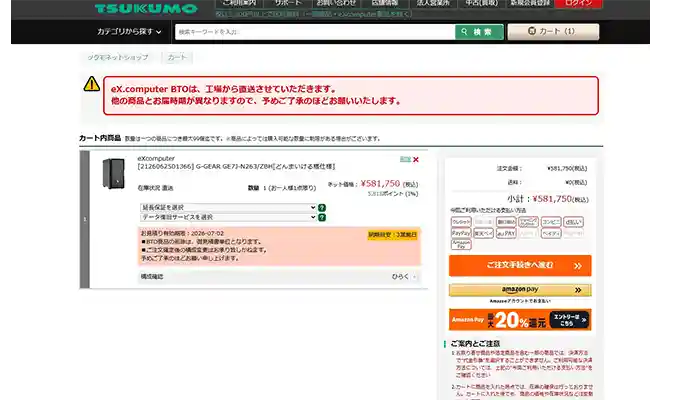
Task: Open ご利用案内 in top menu
Action: (x=240, y=3)
